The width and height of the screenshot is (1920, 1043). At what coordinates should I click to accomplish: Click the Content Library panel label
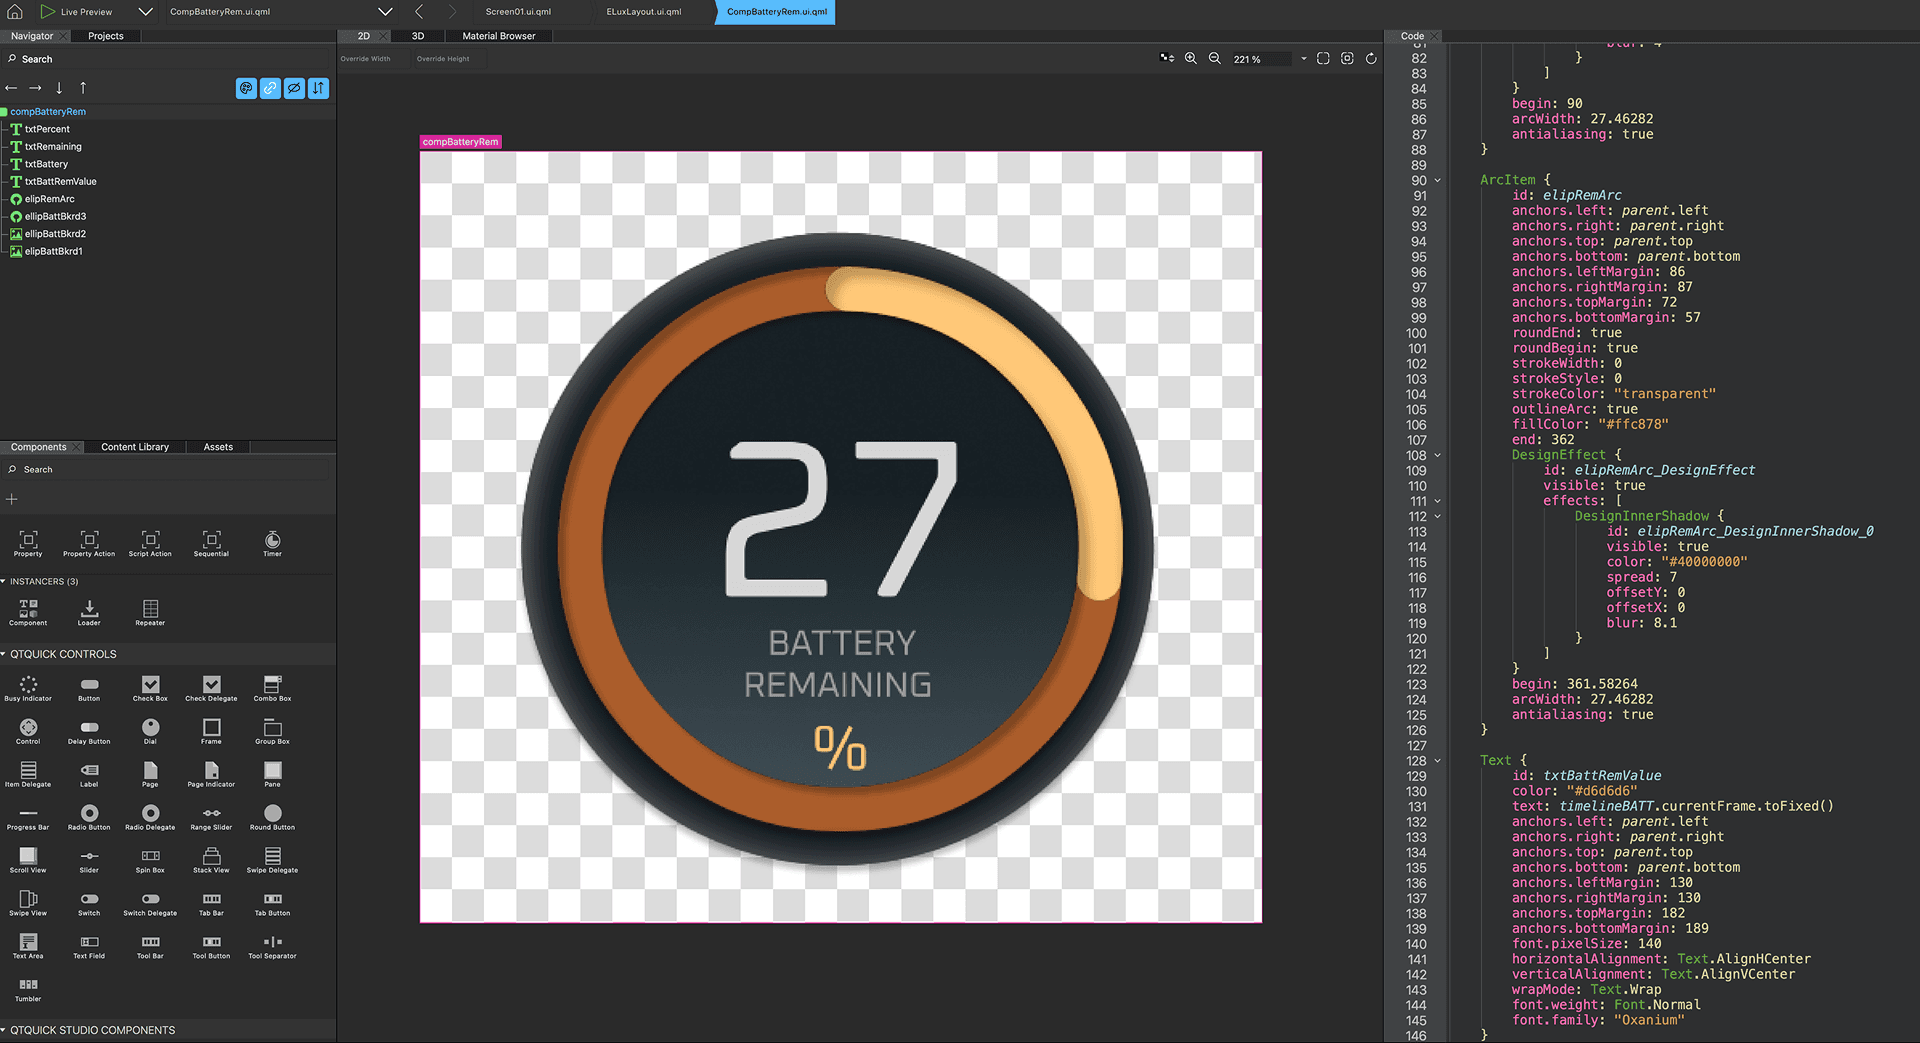point(134,447)
